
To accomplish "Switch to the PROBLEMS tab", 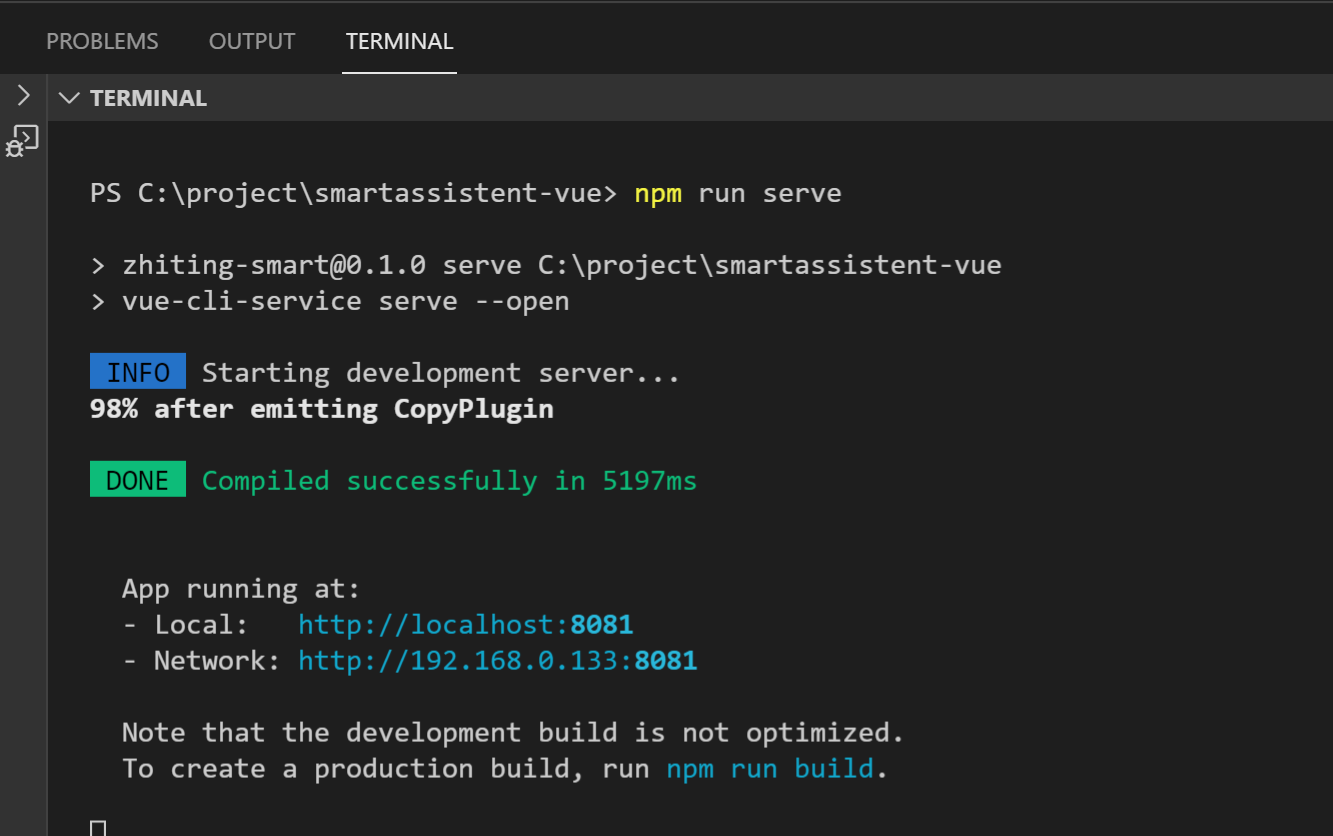I will click(102, 42).
